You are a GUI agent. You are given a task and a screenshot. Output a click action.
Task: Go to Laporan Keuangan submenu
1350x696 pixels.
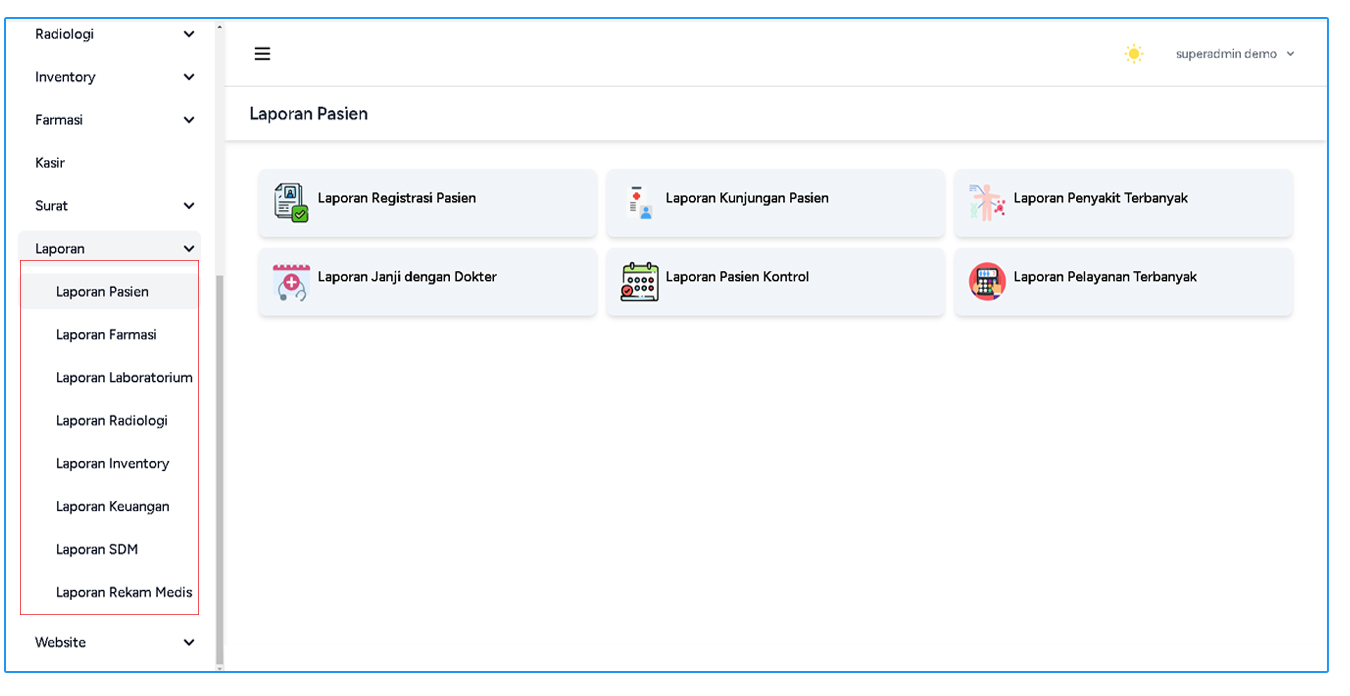click(x=112, y=507)
